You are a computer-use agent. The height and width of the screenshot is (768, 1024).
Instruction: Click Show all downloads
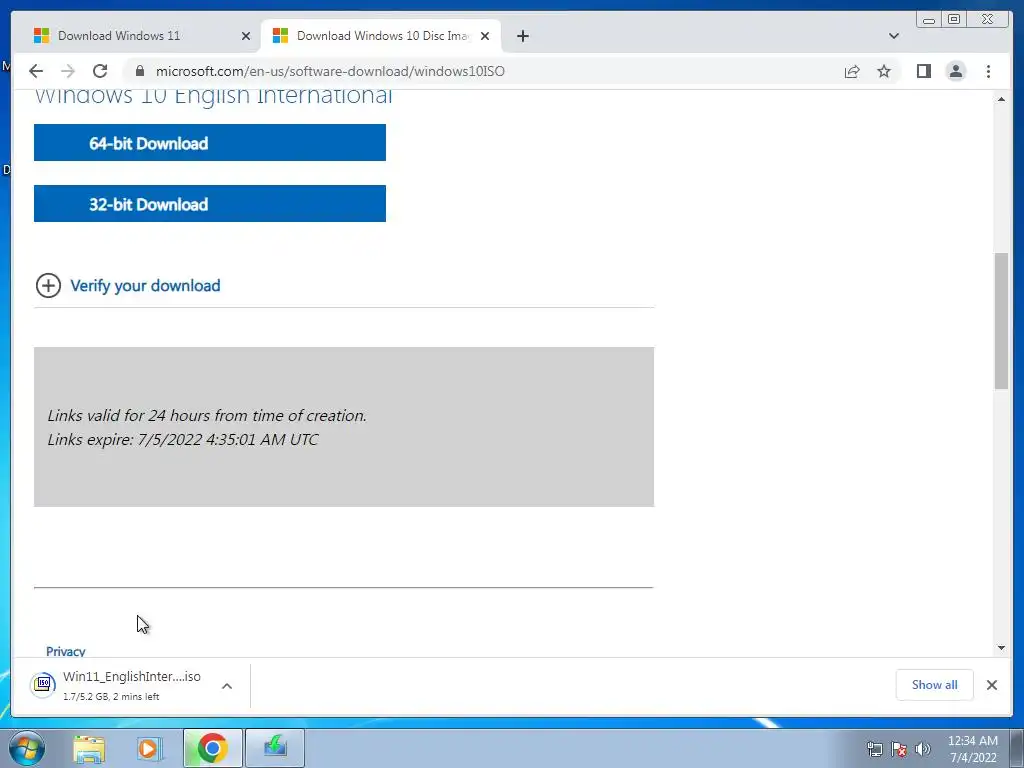pyautogui.click(x=935, y=684)
